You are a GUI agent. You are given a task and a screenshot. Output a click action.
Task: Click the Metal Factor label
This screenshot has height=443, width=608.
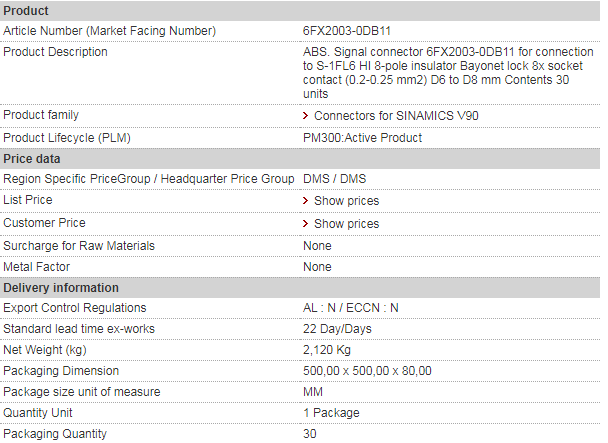pyautogui.click(x=36, y=267)
